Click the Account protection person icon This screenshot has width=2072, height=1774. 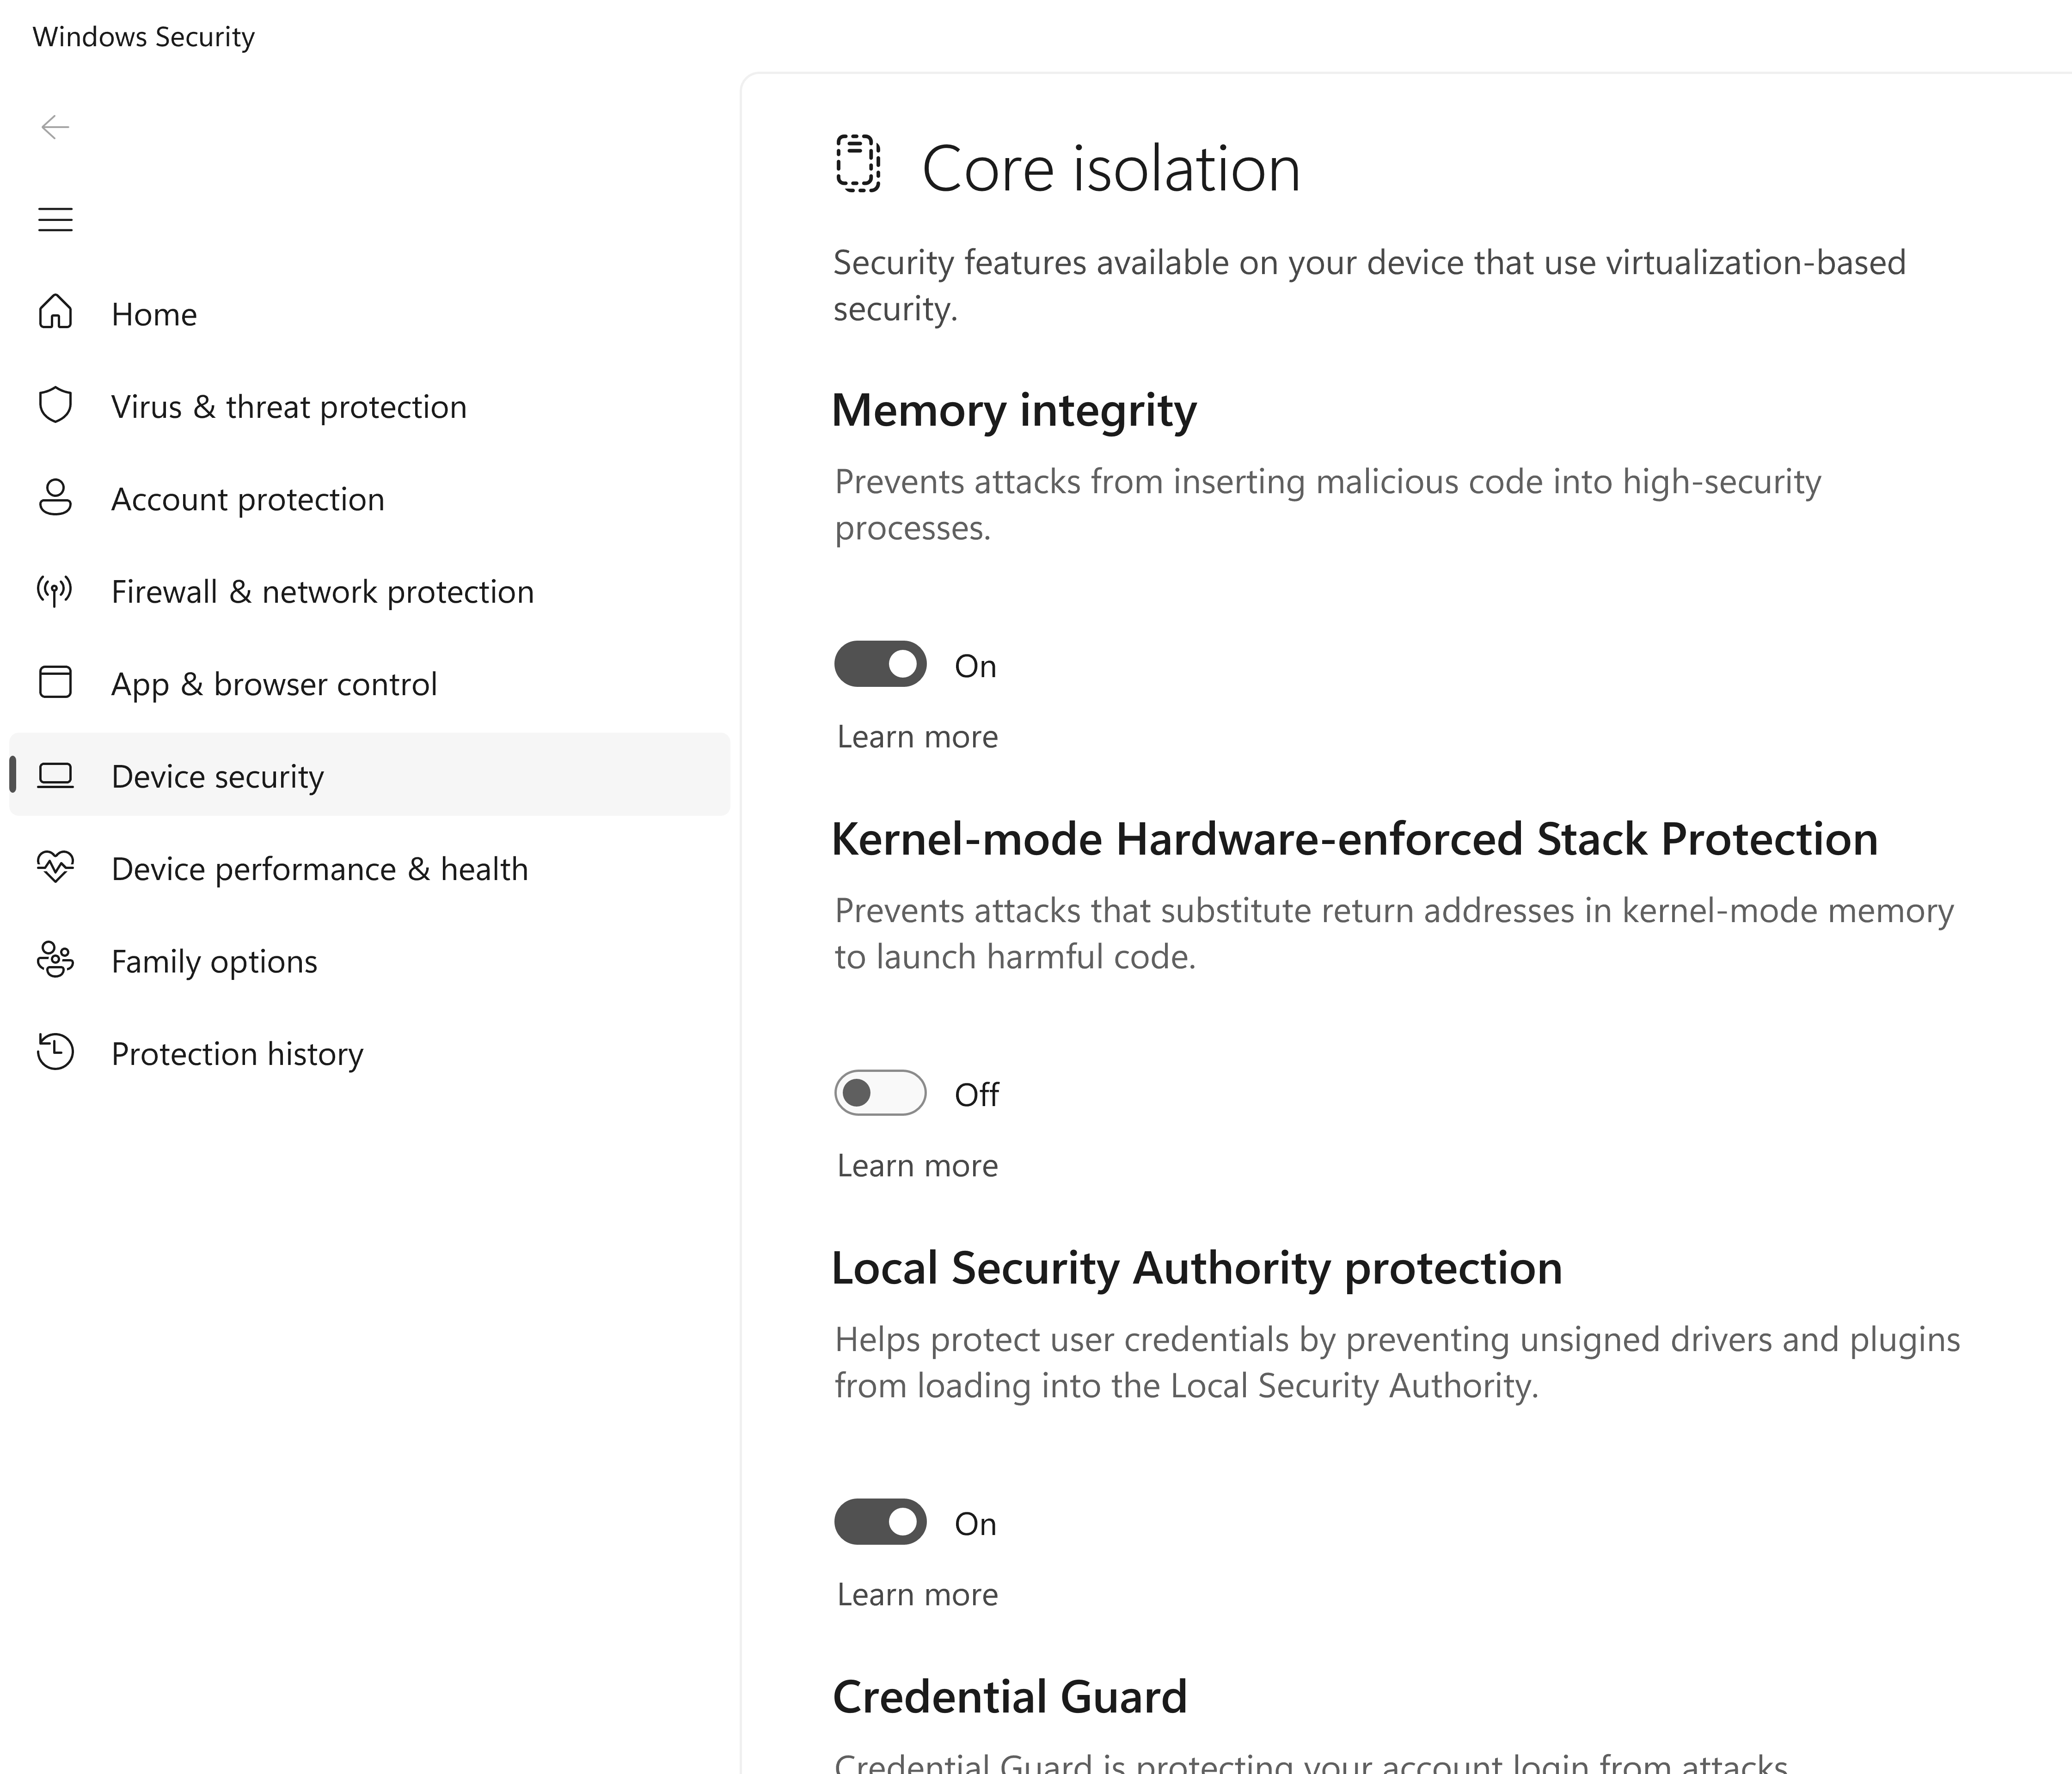coord(55,497)
